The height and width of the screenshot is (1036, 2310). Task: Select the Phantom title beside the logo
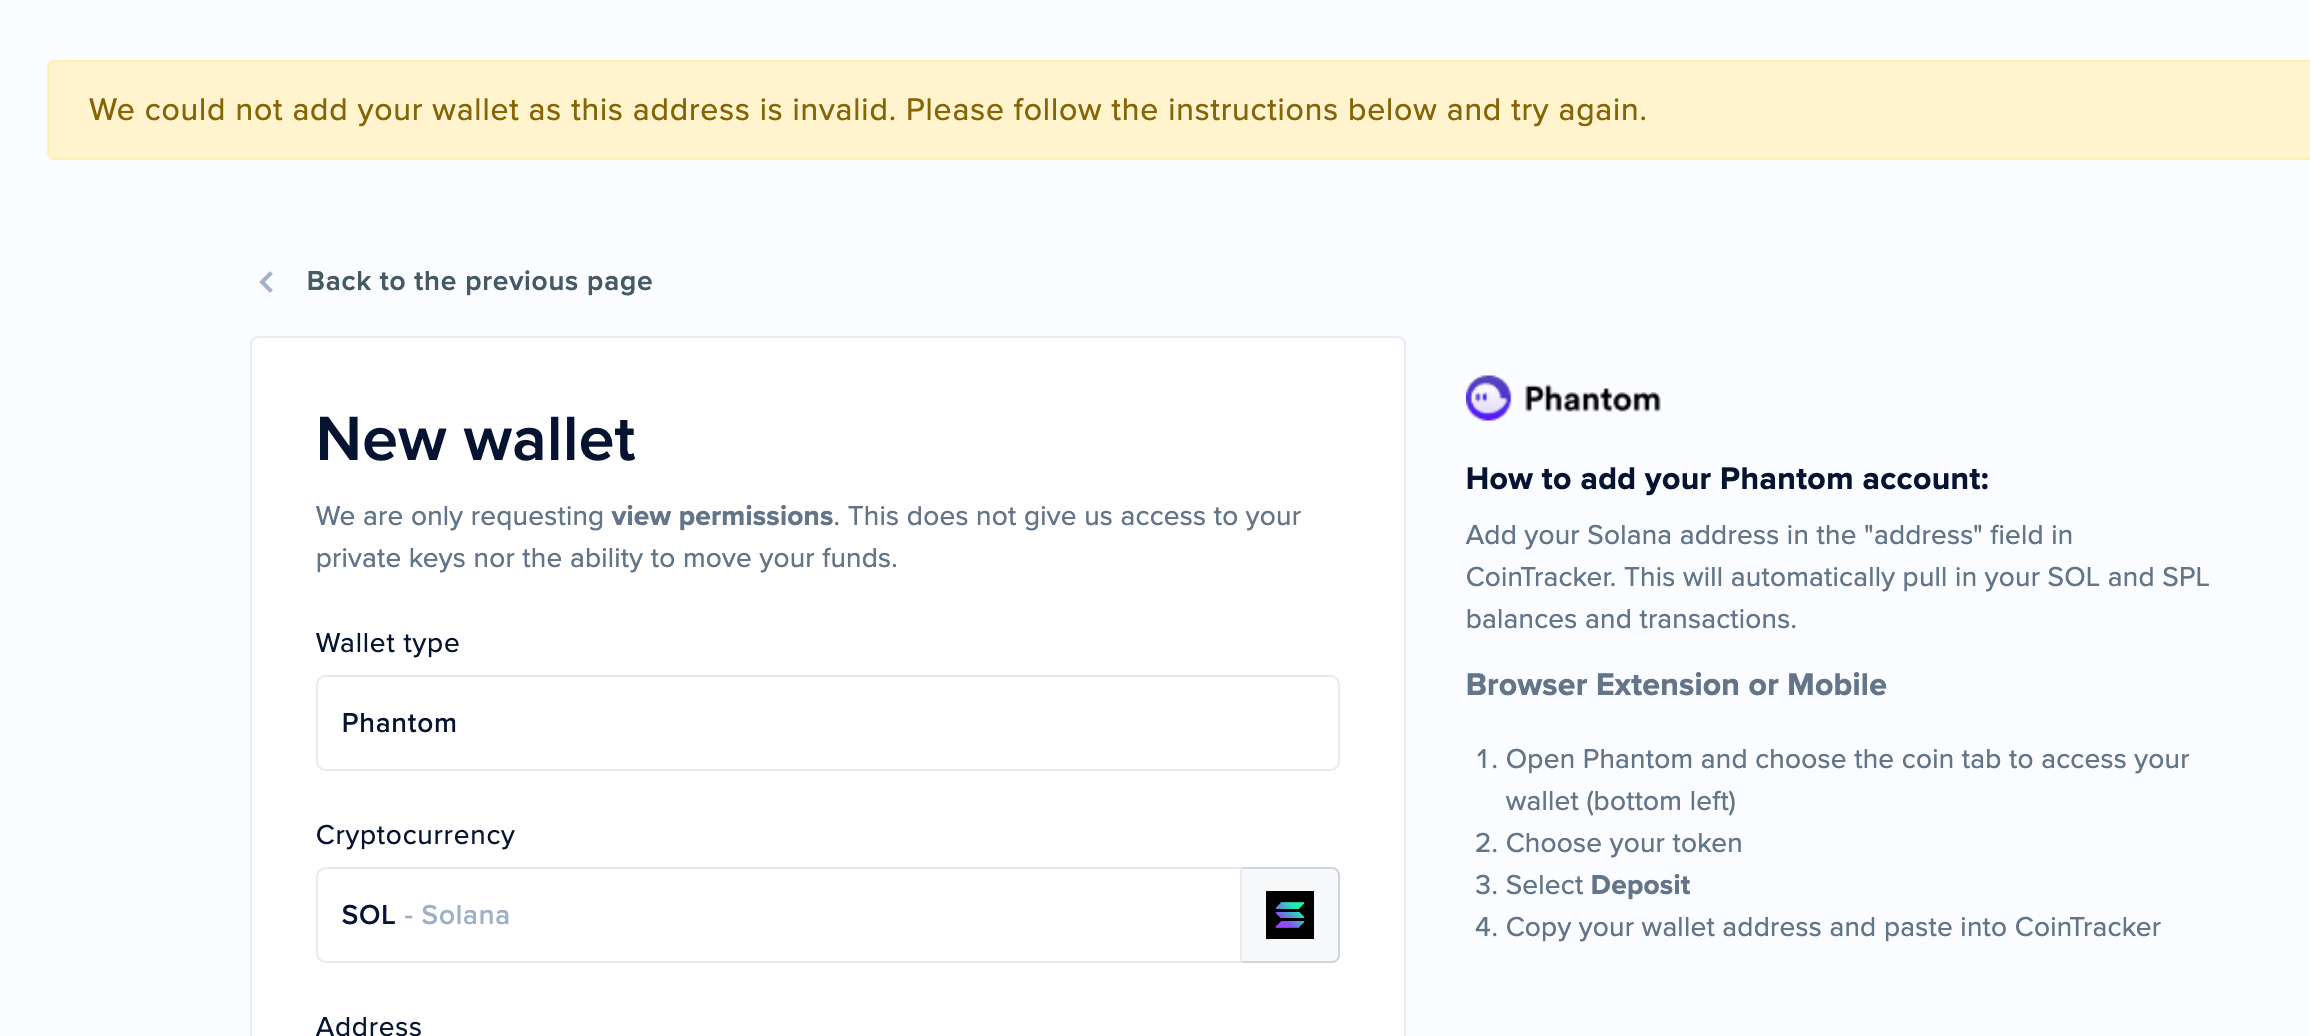pyautogui.click(x=1592, y=399)
